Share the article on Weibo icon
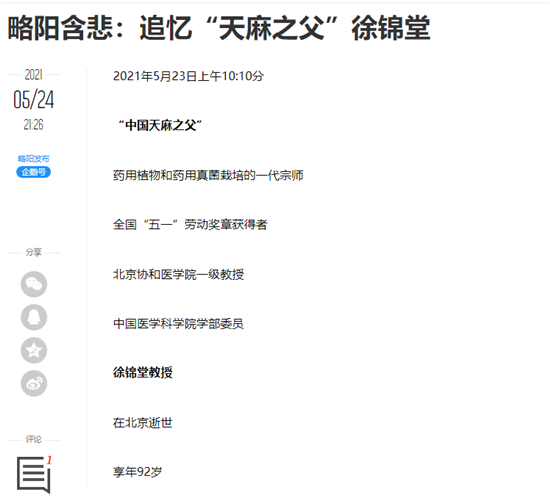Viewport: 550px width, 500px height. pyautogui.click(x=34, y=383)
